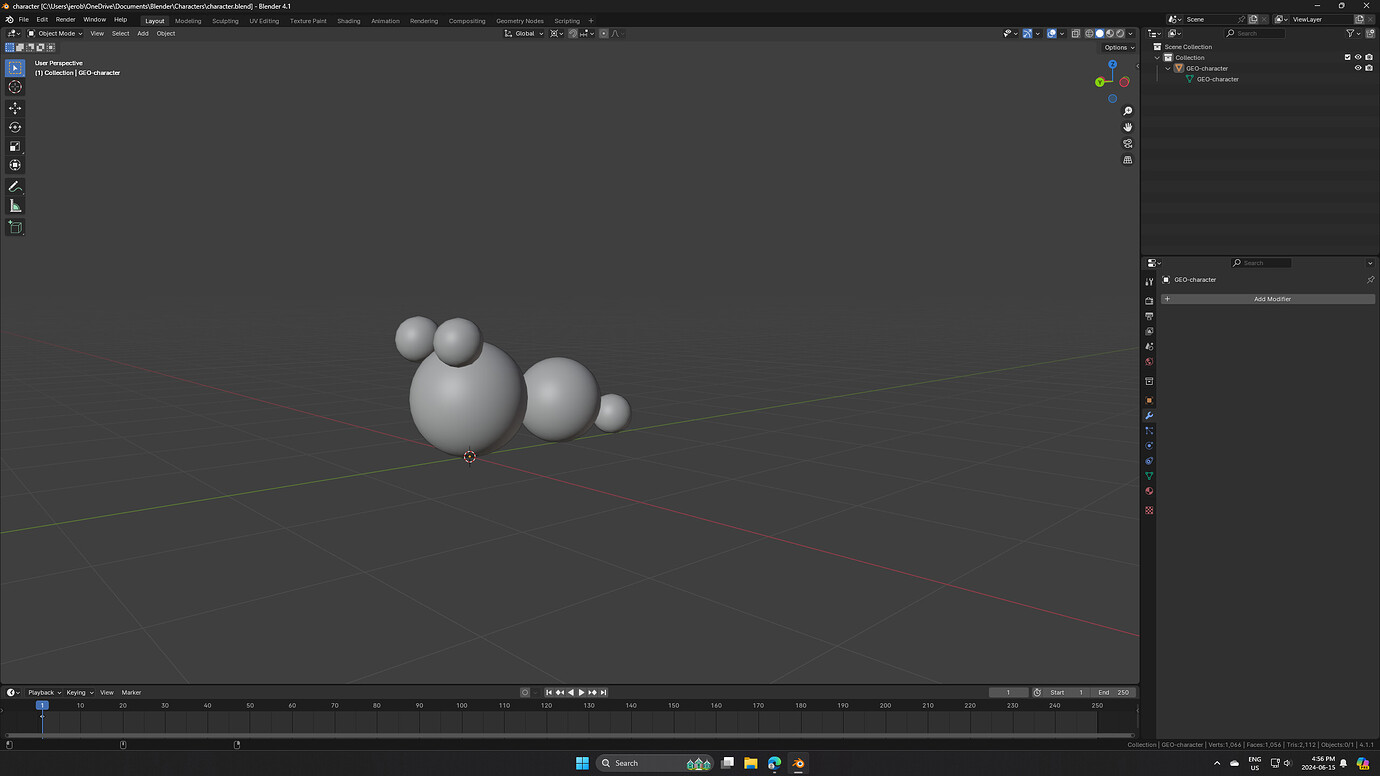1380x776 pixels.
Task: Uncheck the Collection exclude checkbox
Action: [1347, 57]
